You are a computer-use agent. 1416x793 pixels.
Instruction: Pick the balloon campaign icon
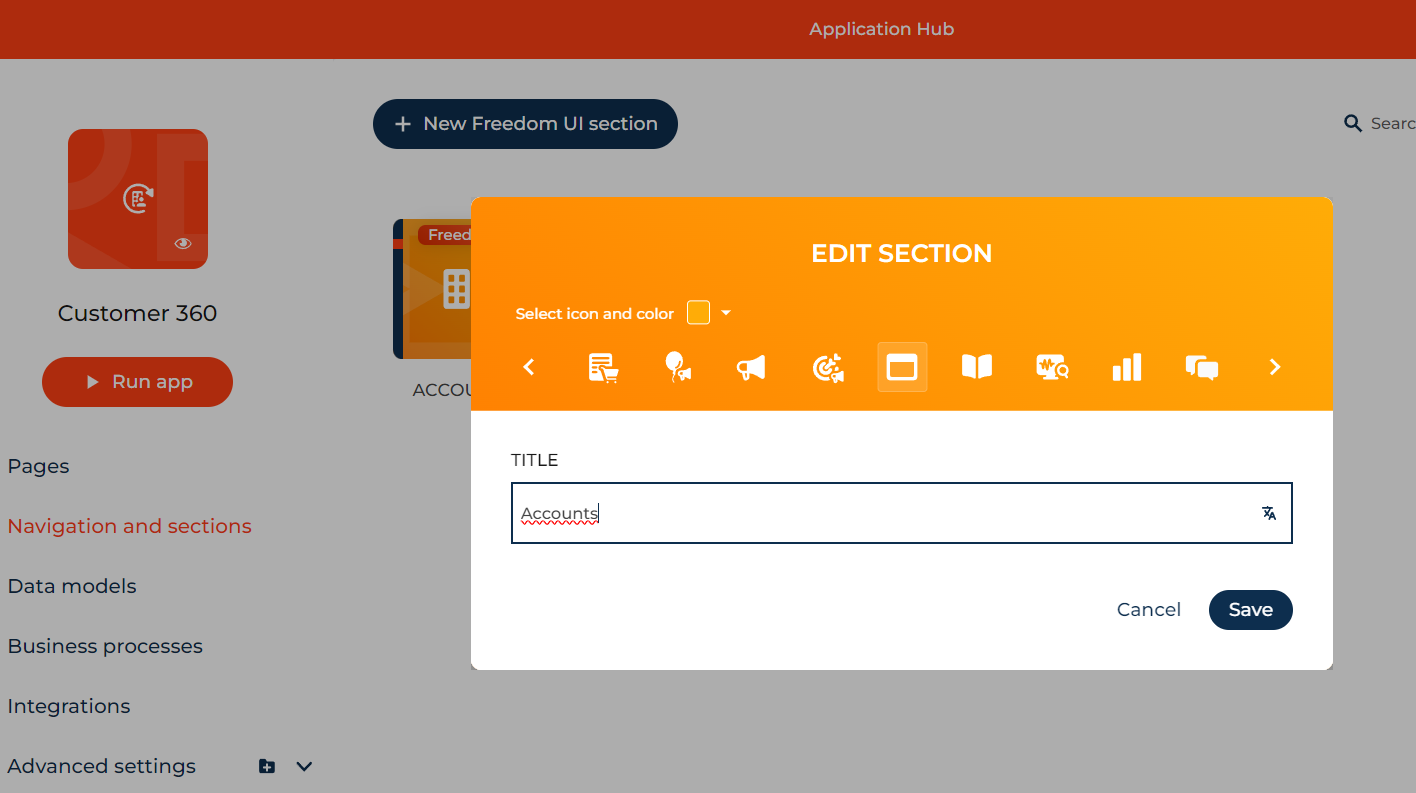click(x=678, y=367)
